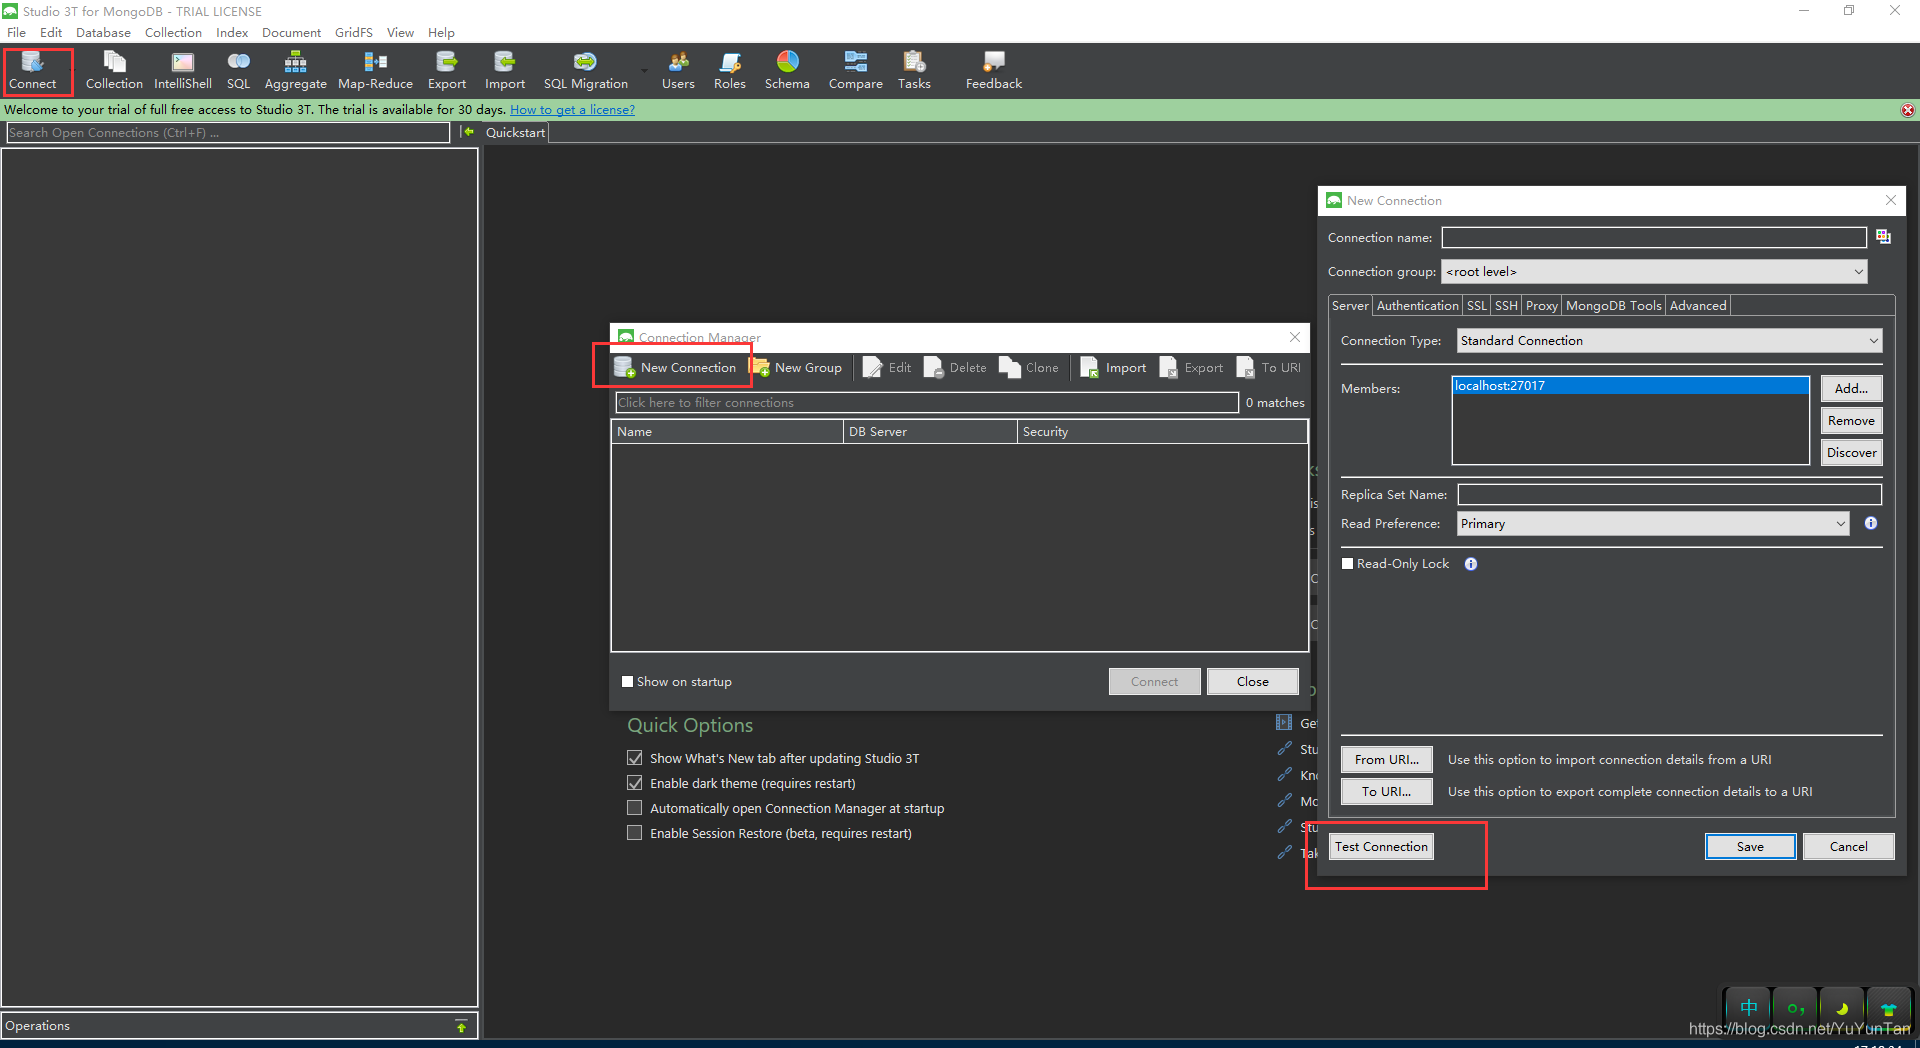1920x1048 pixels.
Task: Open the Compare tool
Action: click(x=856, y=70)
